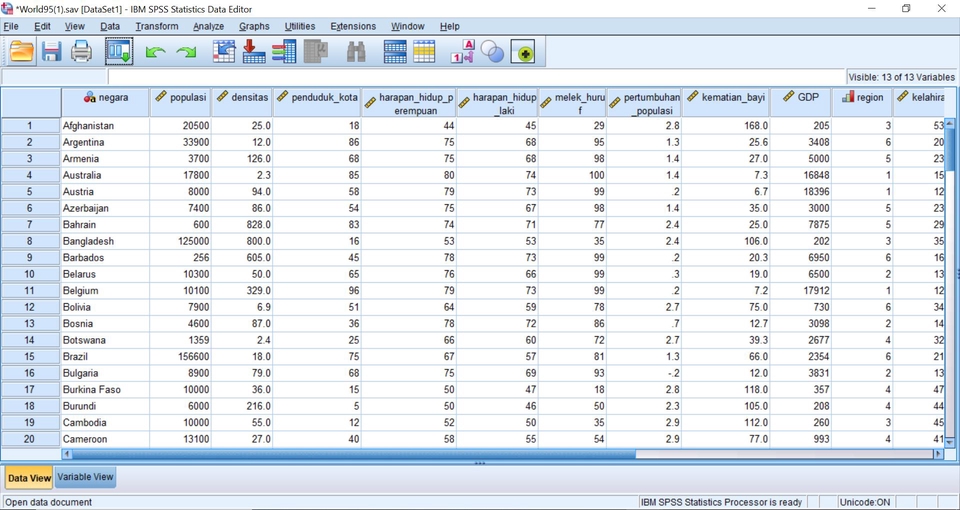Click the ordinal bar icon beside region
The image size is (960, 510).
pos(848,97)
